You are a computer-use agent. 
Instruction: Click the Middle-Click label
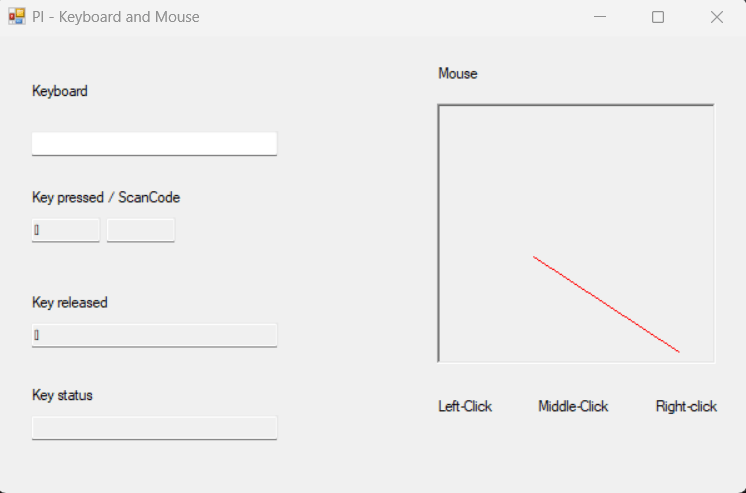point(573,406)
